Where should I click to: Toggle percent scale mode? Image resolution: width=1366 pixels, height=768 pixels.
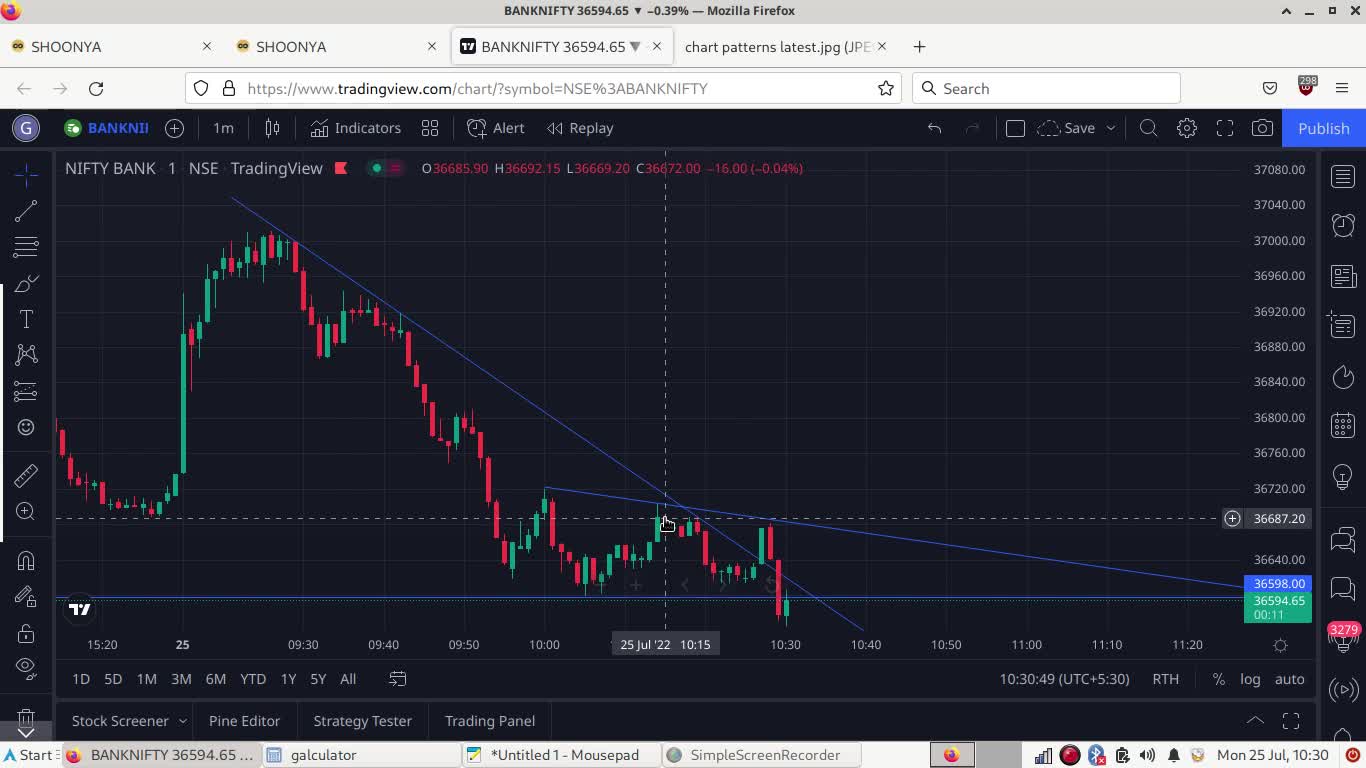tap(1218, 679)
